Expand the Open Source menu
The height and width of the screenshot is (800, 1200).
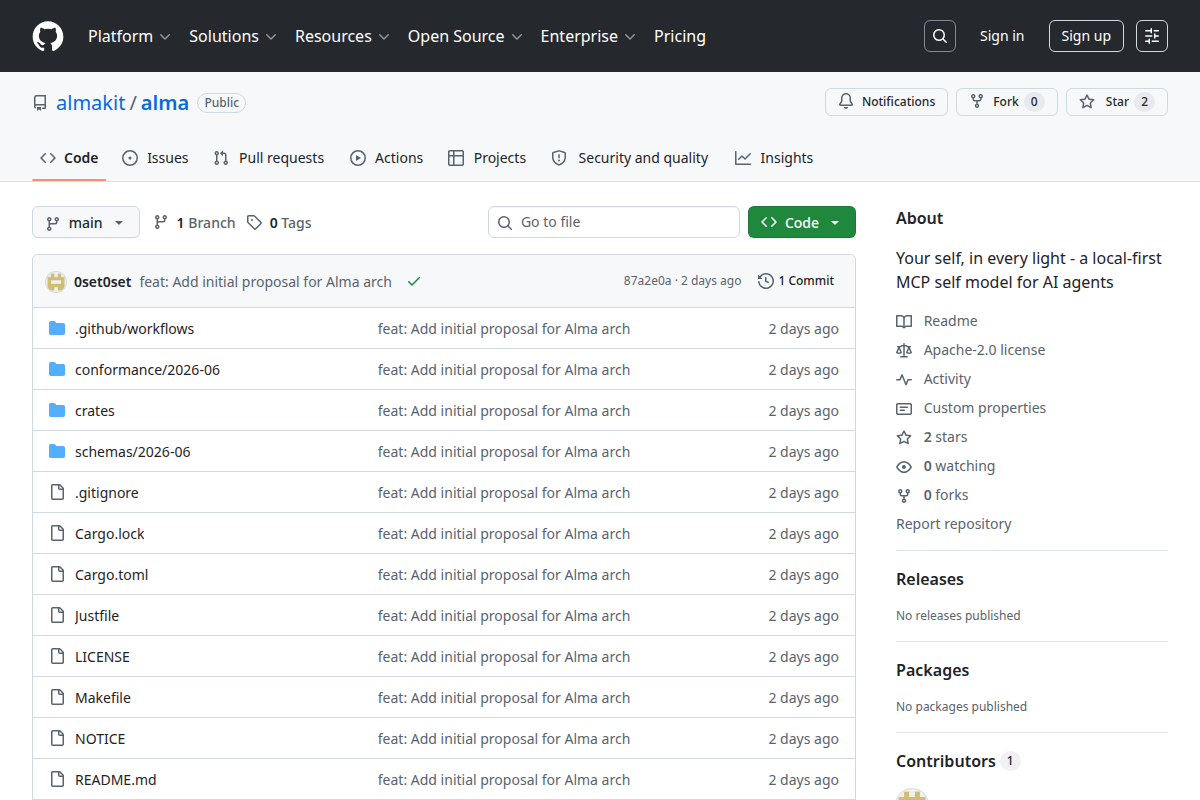tap(465, 36)
